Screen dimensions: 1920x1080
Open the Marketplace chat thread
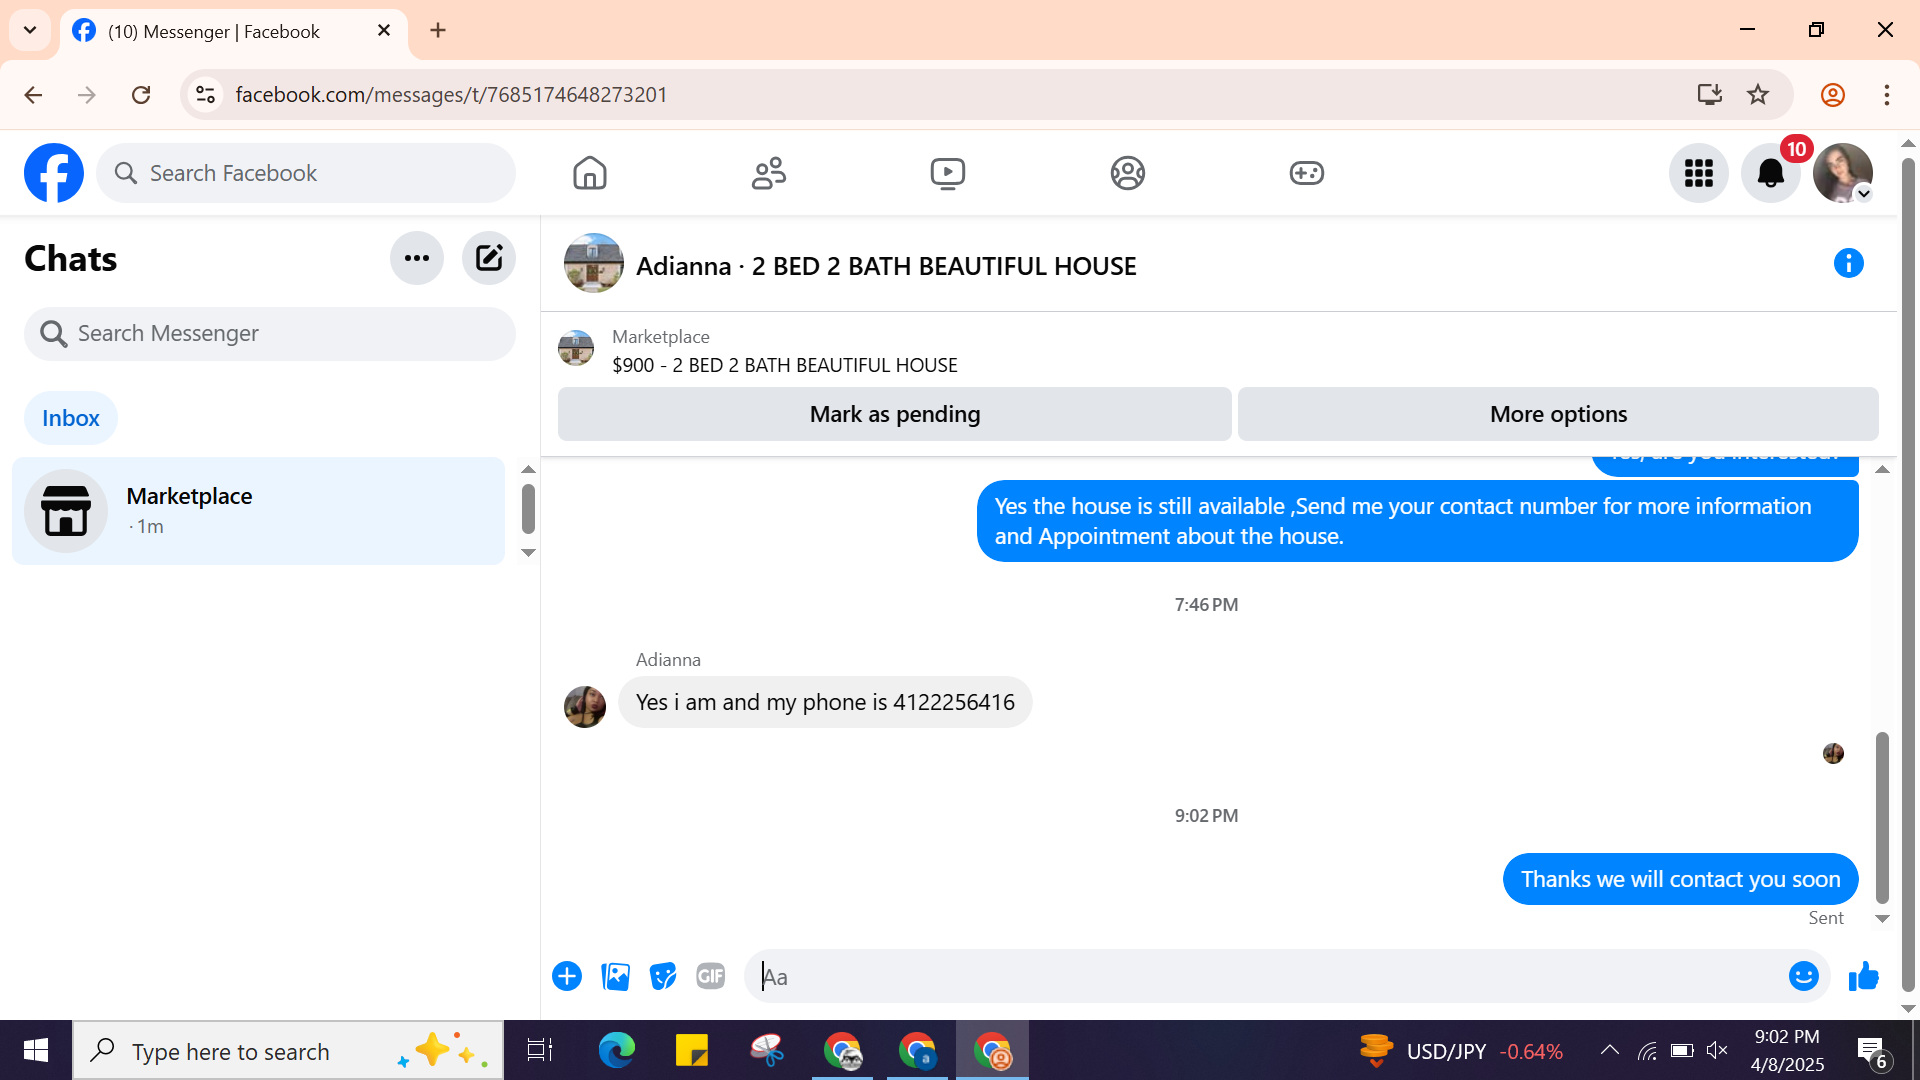[x=258, y=511]
